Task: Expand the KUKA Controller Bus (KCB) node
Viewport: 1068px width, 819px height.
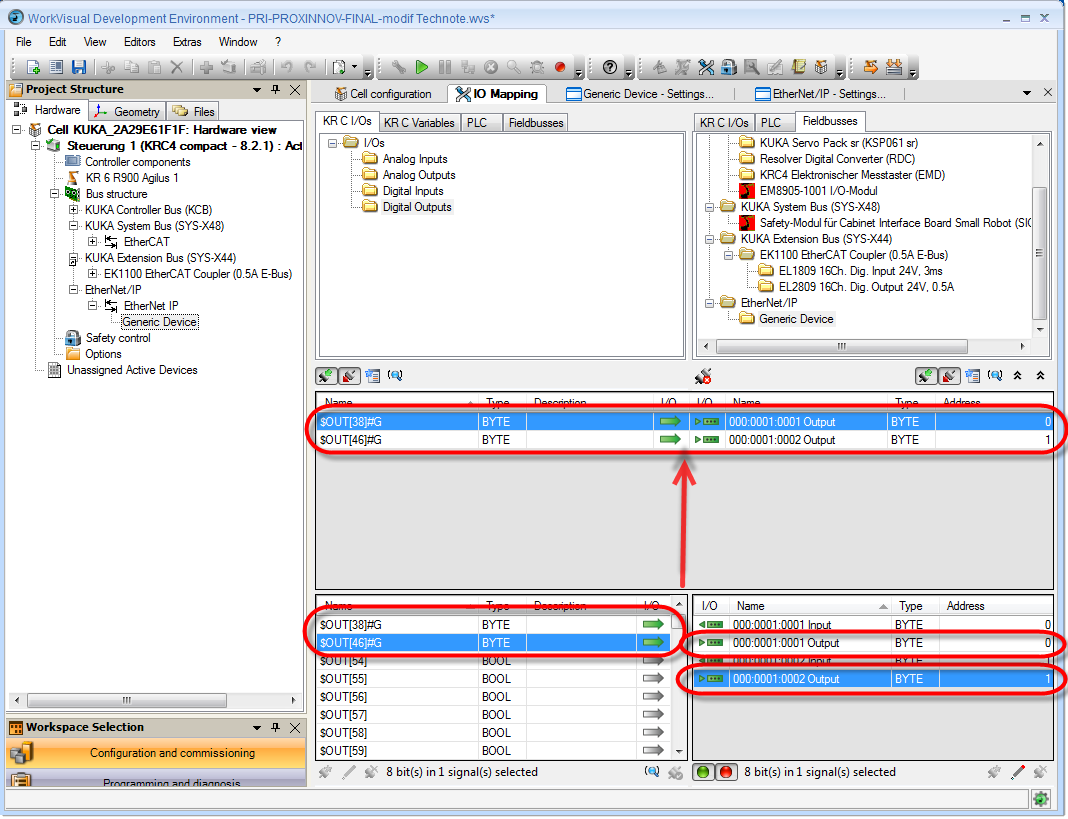Action: 74,210
